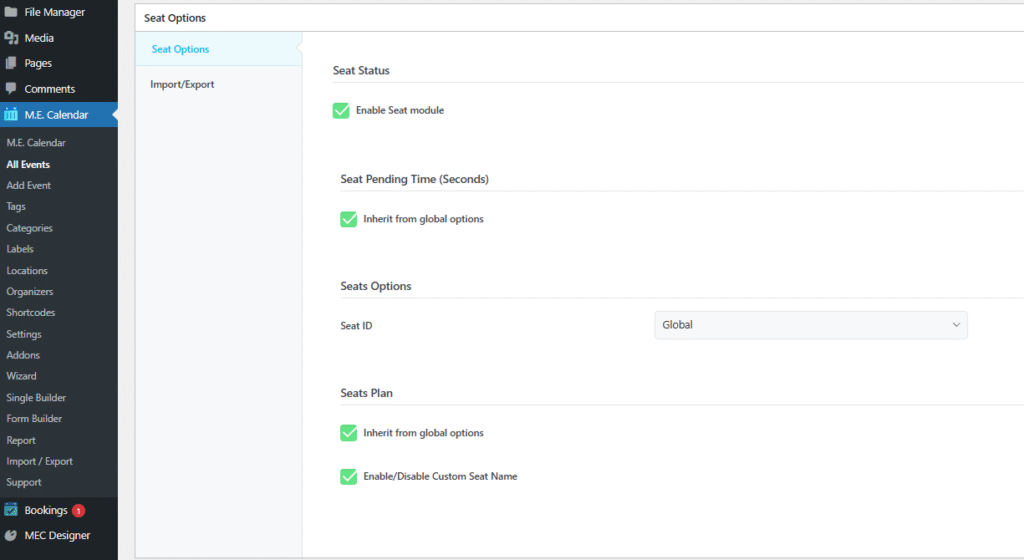The image size is (1024, 560).
Task: Click the File Manager folder icon
Action: pyautogui.click(x=11, y=12)
